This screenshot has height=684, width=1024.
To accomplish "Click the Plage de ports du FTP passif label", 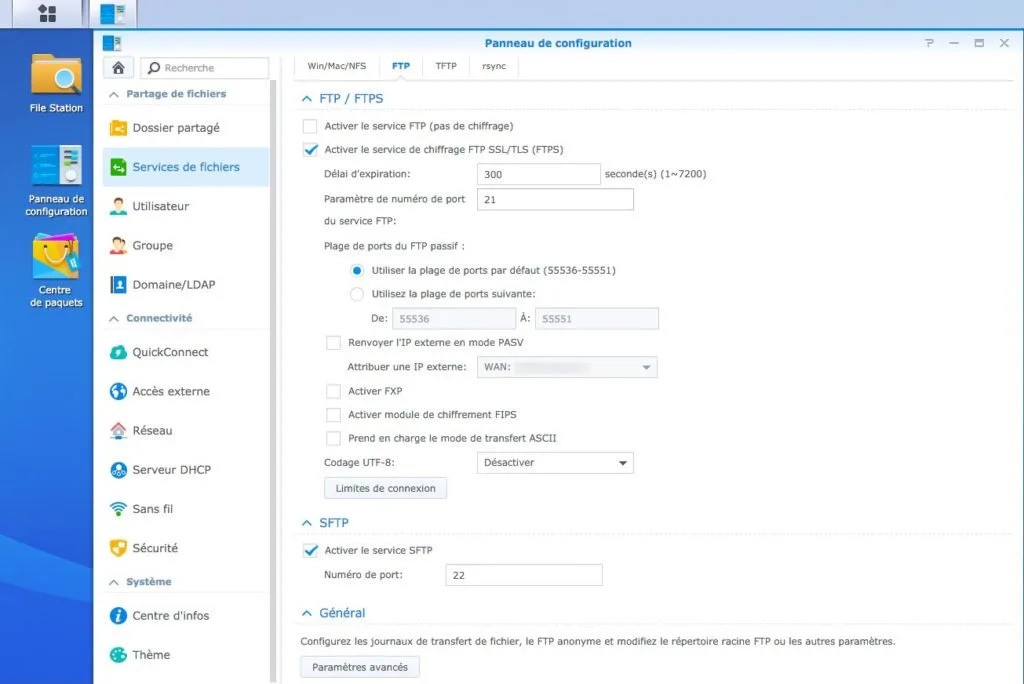I will (394, 246).
